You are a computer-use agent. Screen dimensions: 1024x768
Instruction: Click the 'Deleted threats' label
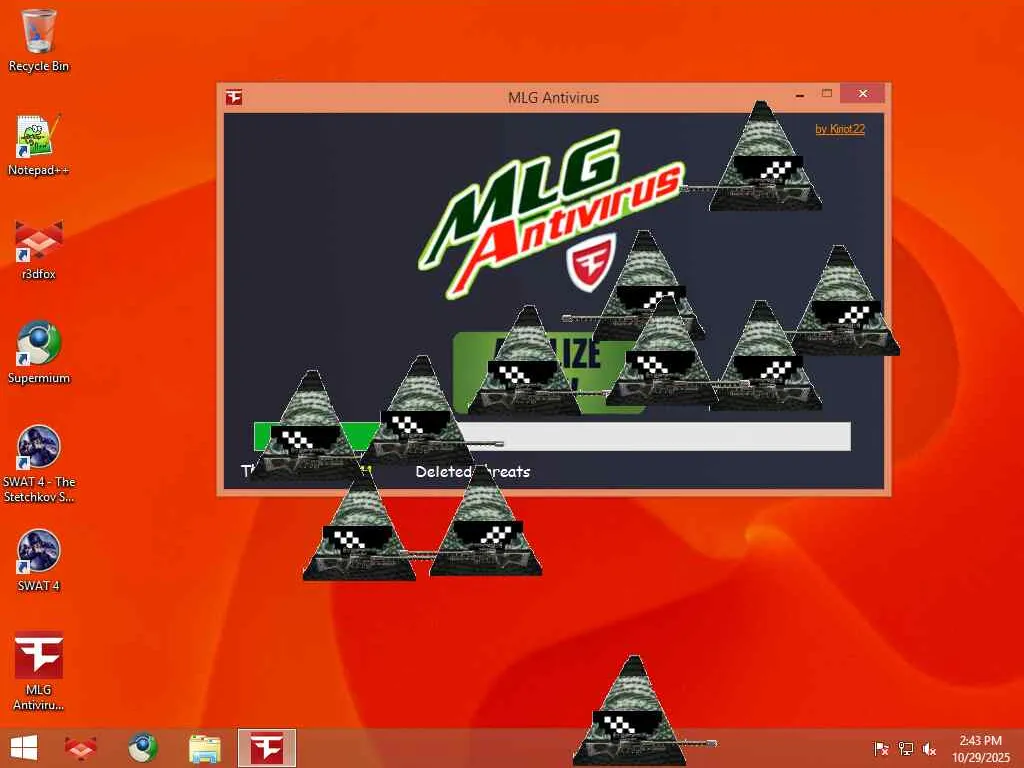pos(473,472)
